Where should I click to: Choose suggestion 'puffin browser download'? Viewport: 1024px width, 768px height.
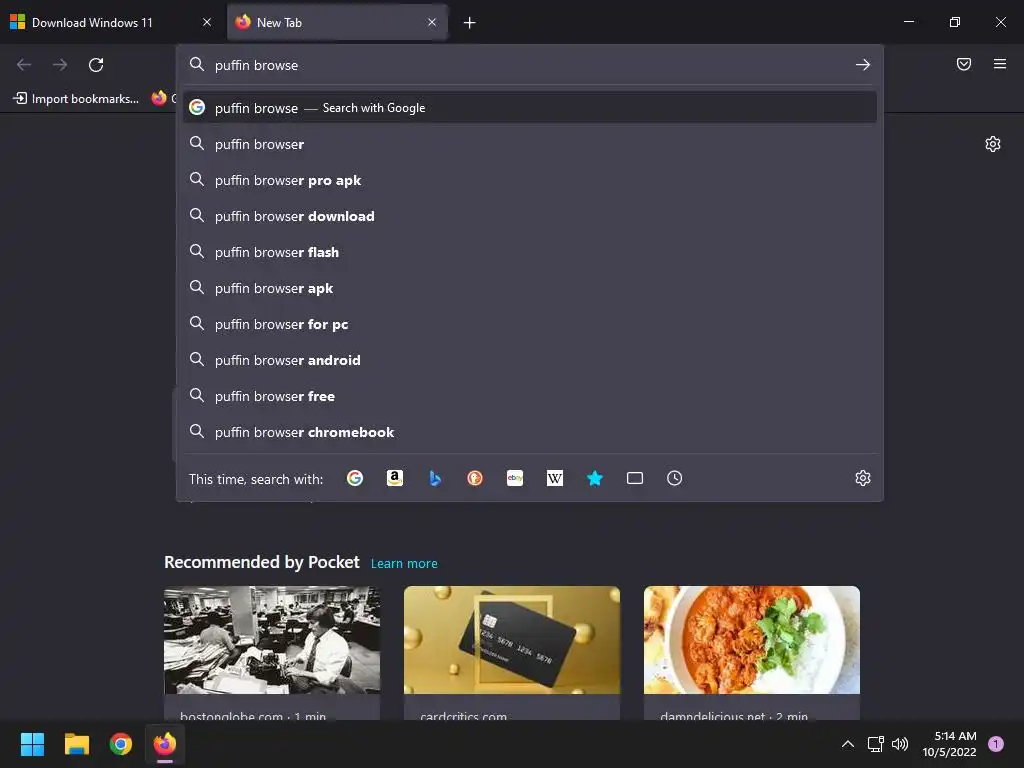tap(530, 216)
